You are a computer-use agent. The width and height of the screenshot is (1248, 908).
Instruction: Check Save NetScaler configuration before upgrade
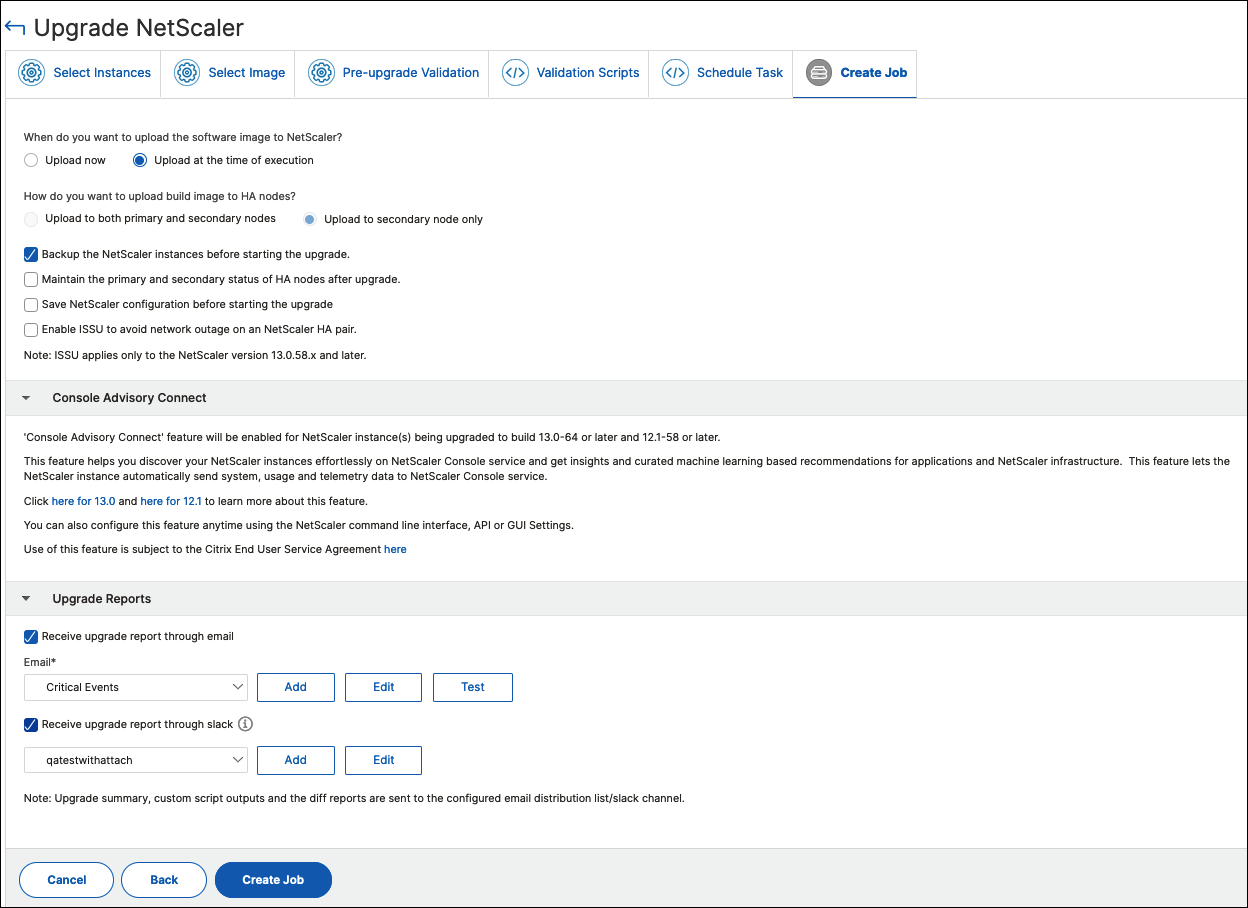click(x=31, y=304)
